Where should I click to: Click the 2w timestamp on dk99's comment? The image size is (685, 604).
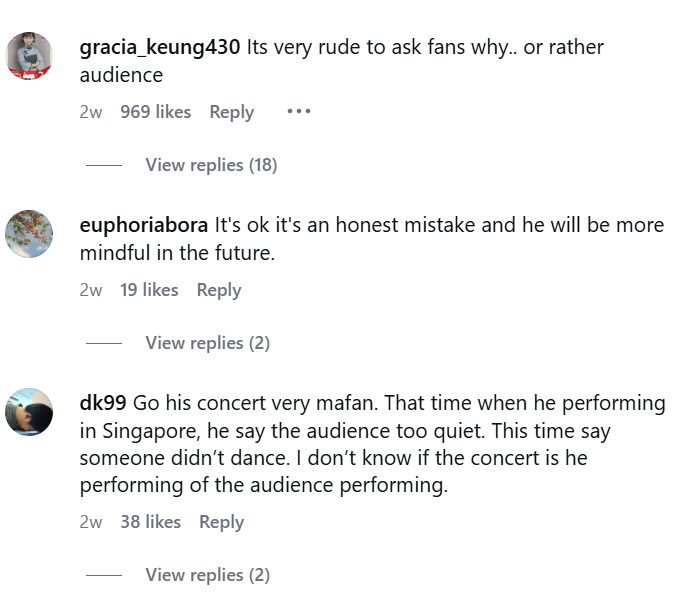(90, 522)
